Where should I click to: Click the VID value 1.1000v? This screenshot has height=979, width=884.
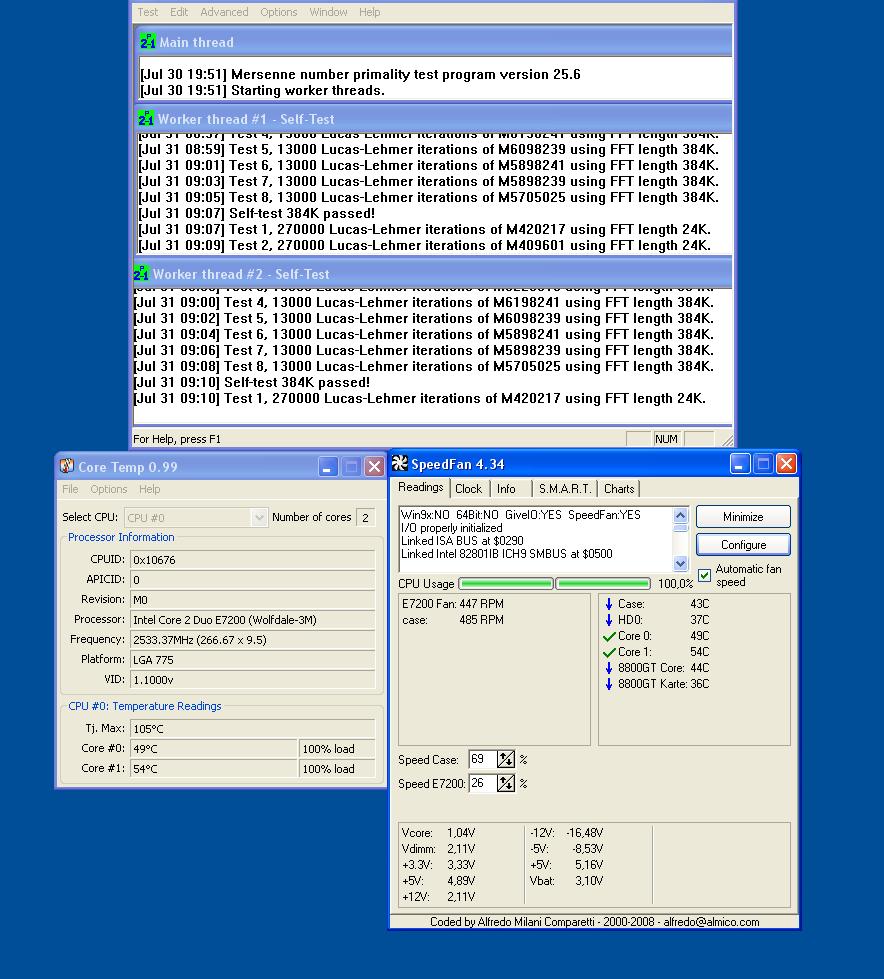point(252,680)
